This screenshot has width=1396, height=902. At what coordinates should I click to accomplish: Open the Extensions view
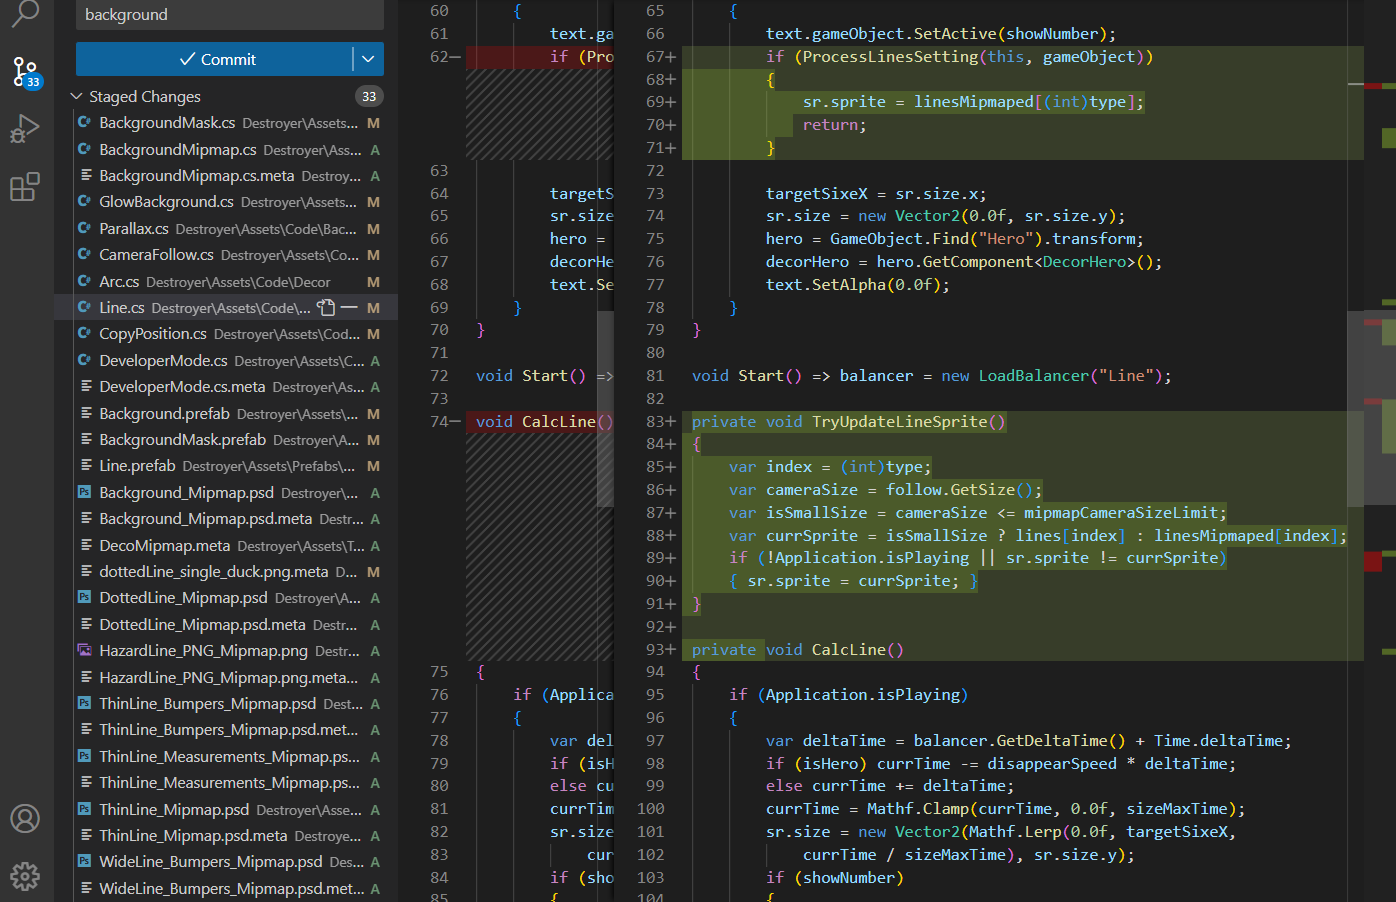click(x=25, y=187)
